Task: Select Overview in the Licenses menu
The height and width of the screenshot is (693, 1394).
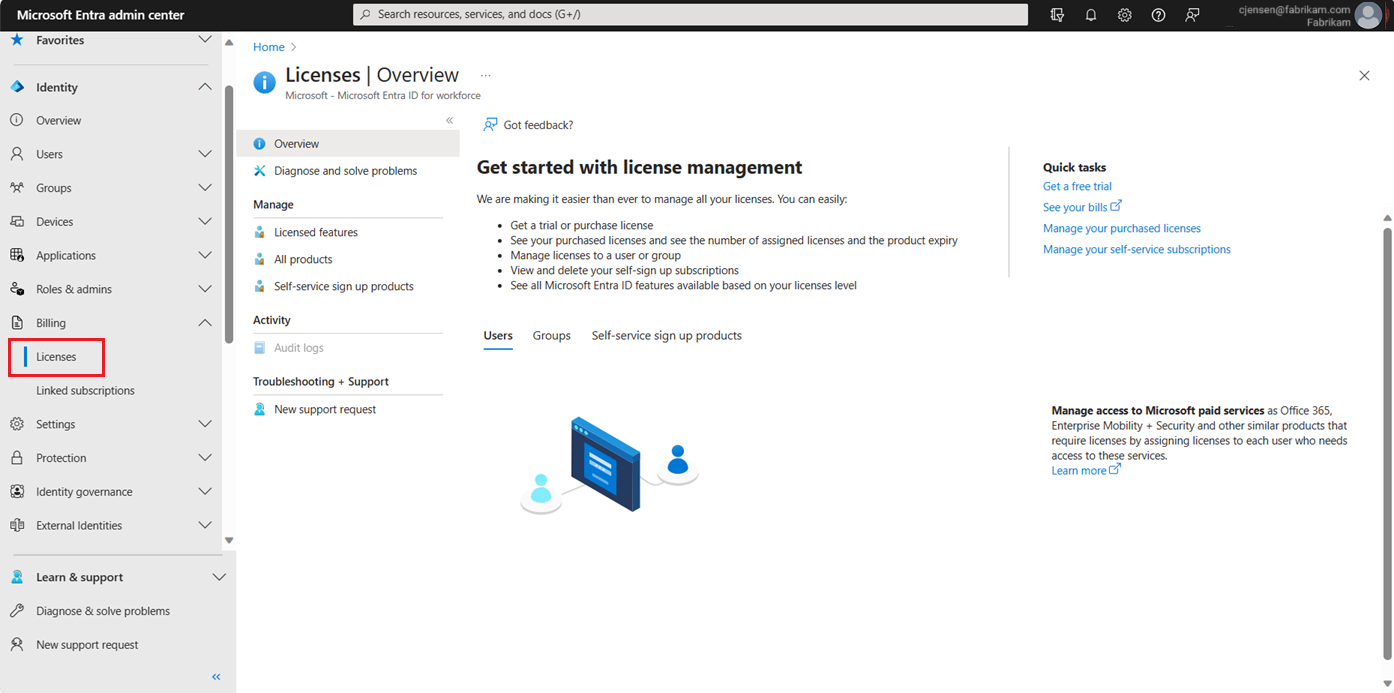Action: tap(348, 144)
